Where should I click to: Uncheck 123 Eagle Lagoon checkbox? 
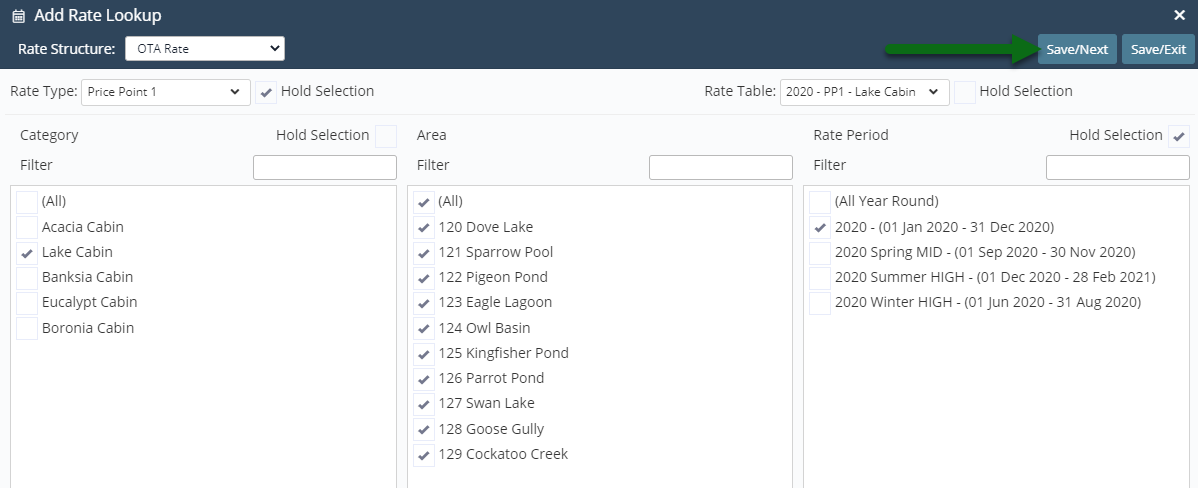click(x=423, y=303)
